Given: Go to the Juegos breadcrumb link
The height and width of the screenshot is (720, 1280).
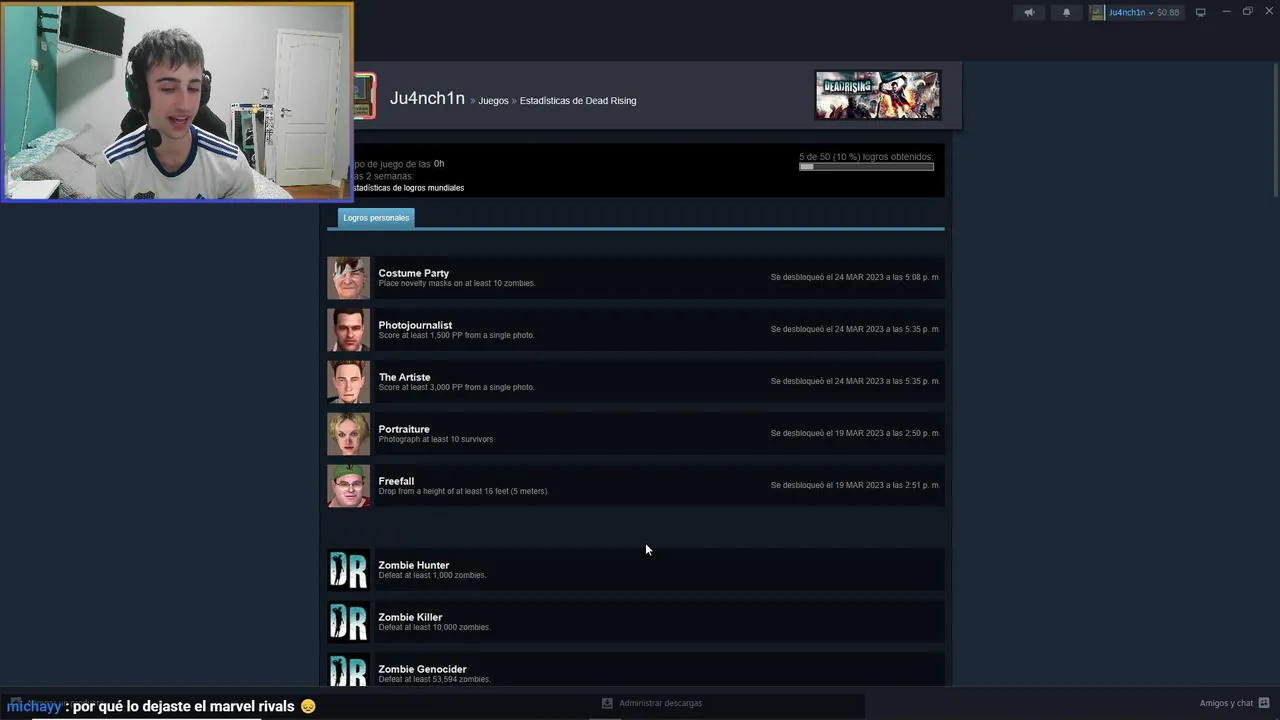Looking at the screenshot, I should (493, 101).
